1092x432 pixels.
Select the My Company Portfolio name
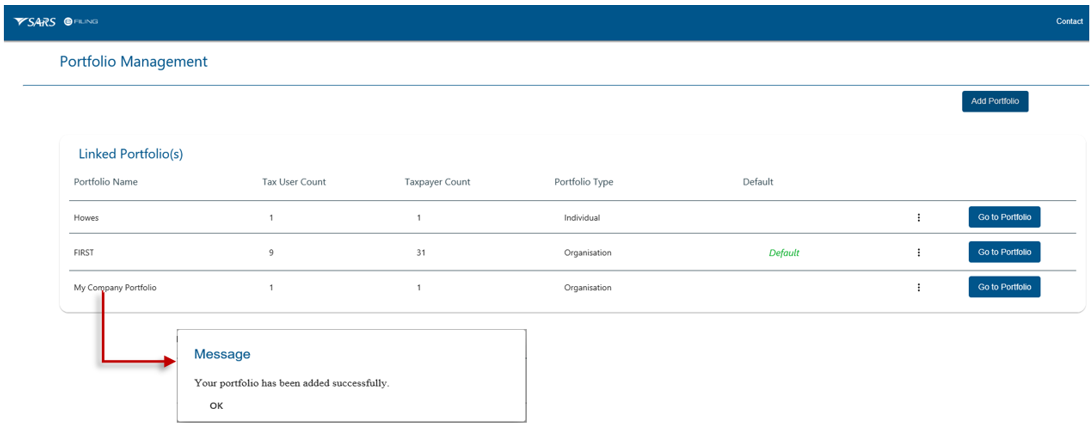pos(115,288)
